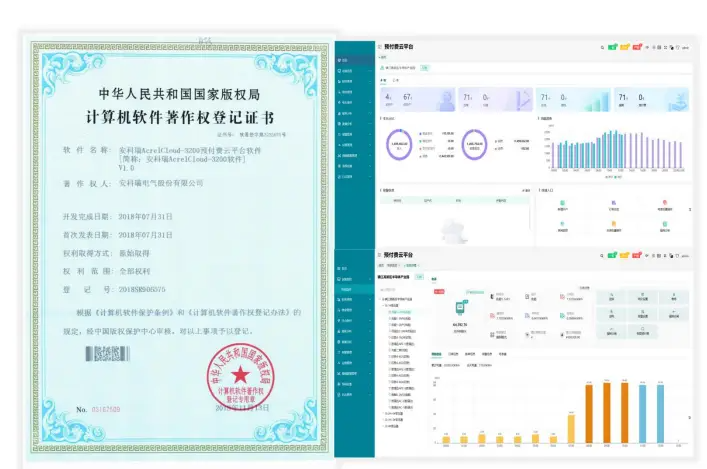
Task: Click the top-left grey action button in the lower dashboard panel
Action: pyautogui.click(x=612, y=298)
